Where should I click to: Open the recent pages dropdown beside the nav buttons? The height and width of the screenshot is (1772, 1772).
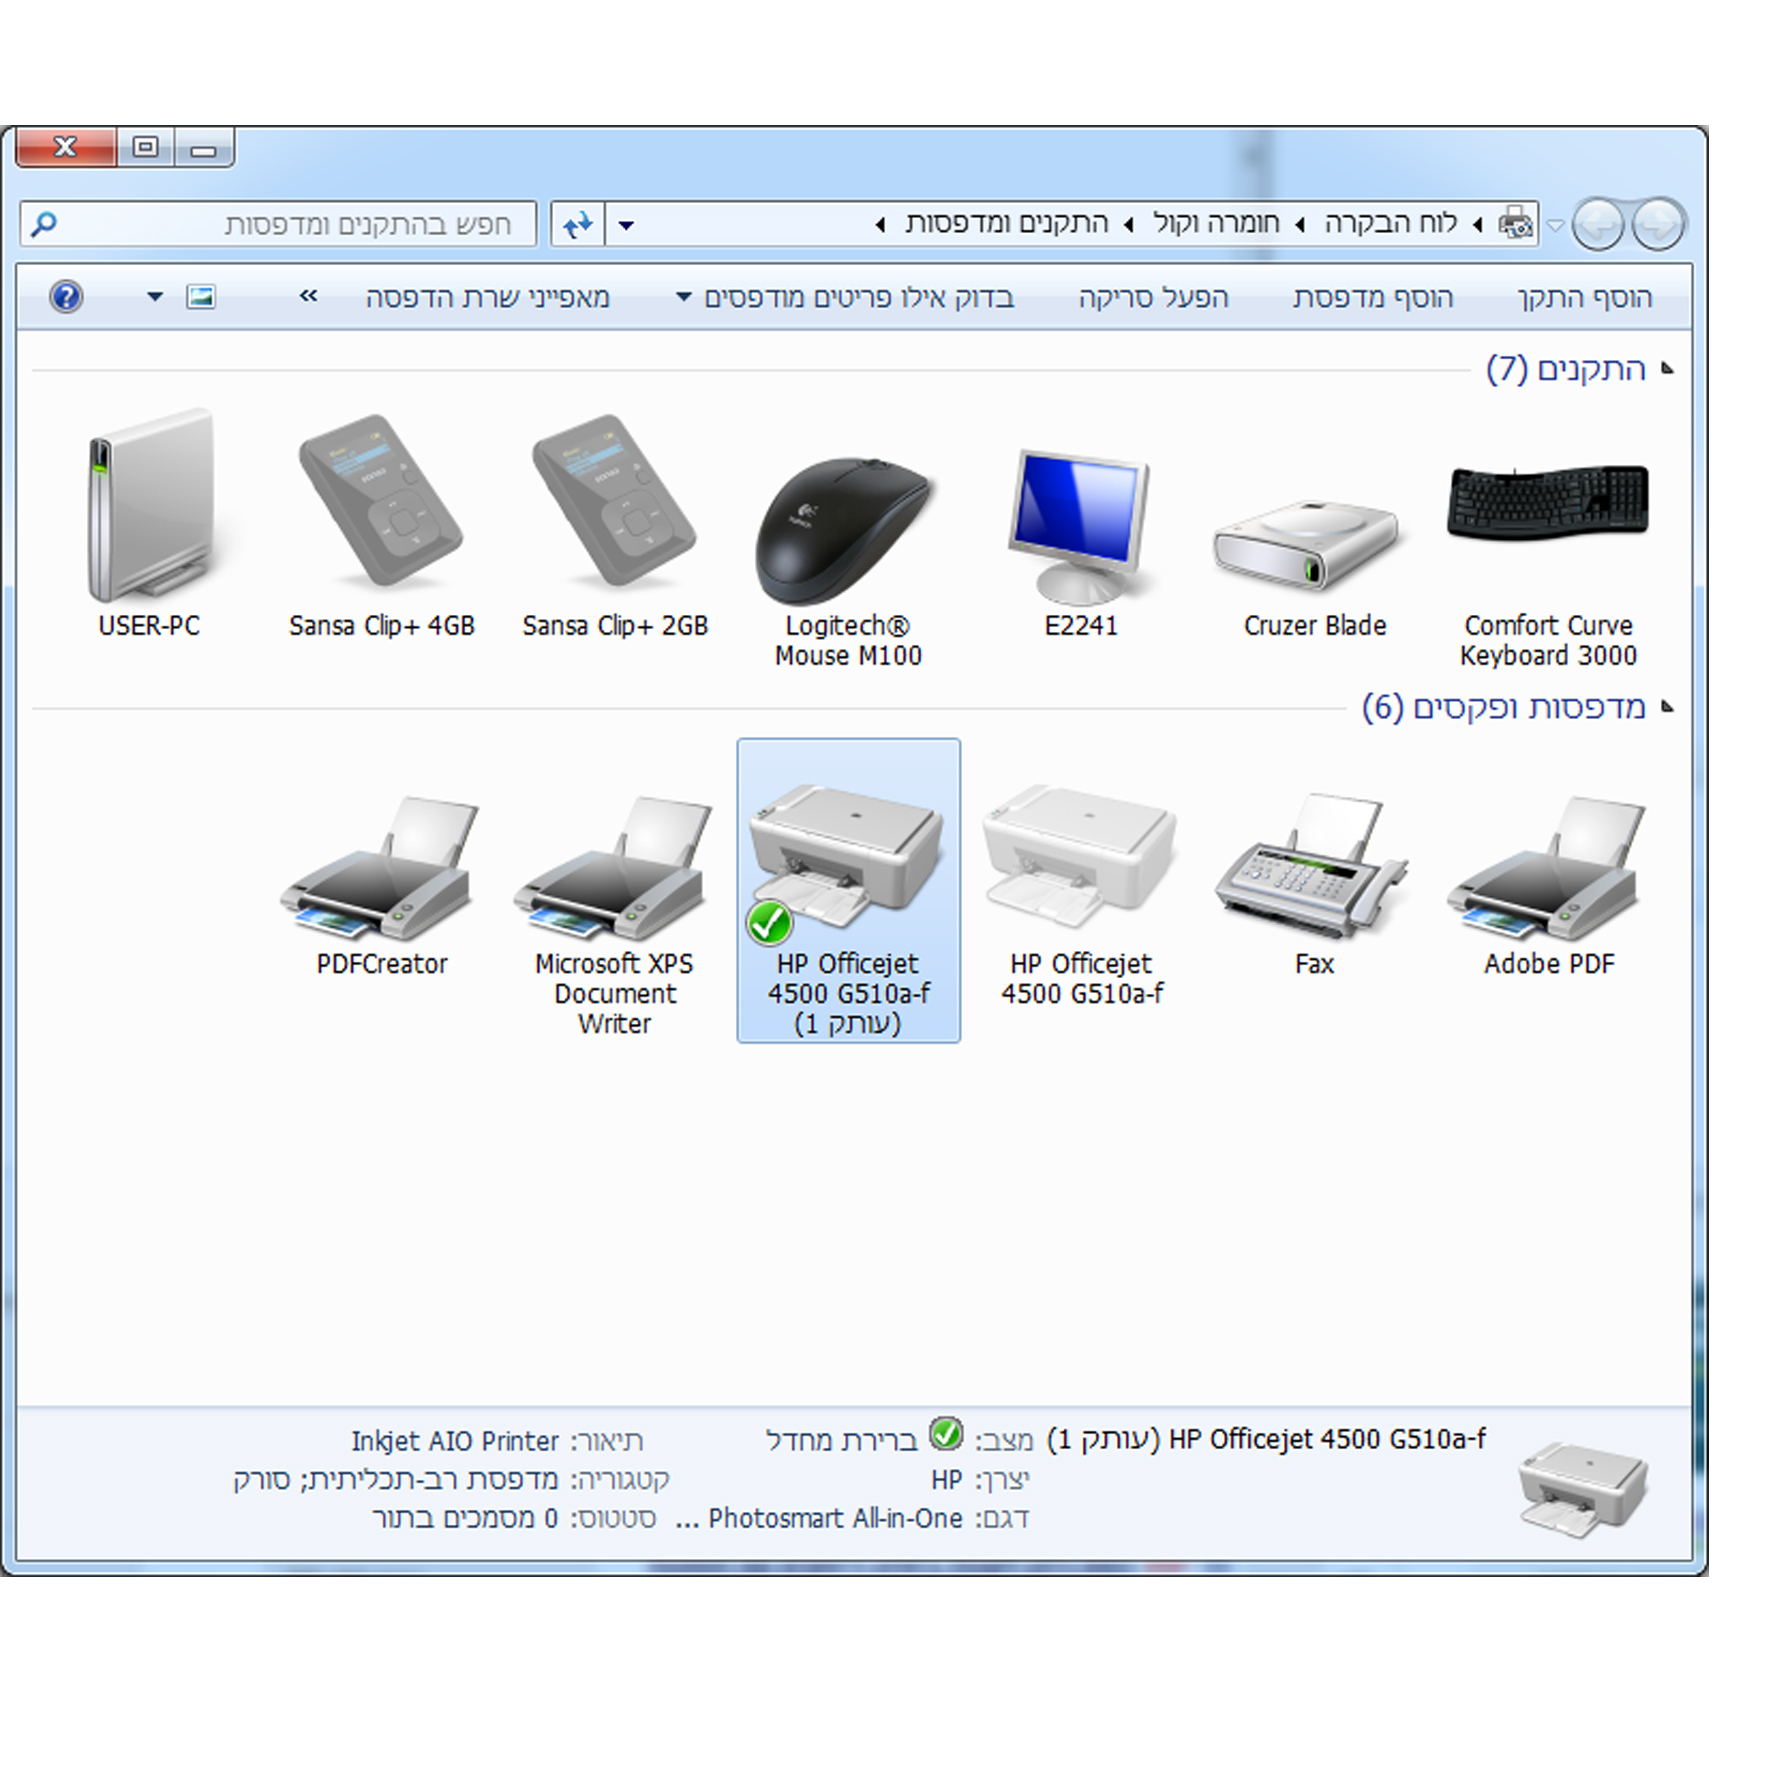pyautogui.click(x=1555, y=225)
